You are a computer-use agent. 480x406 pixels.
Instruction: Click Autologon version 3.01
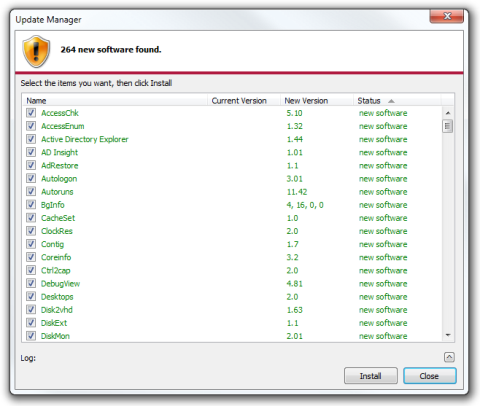[295, 179]
